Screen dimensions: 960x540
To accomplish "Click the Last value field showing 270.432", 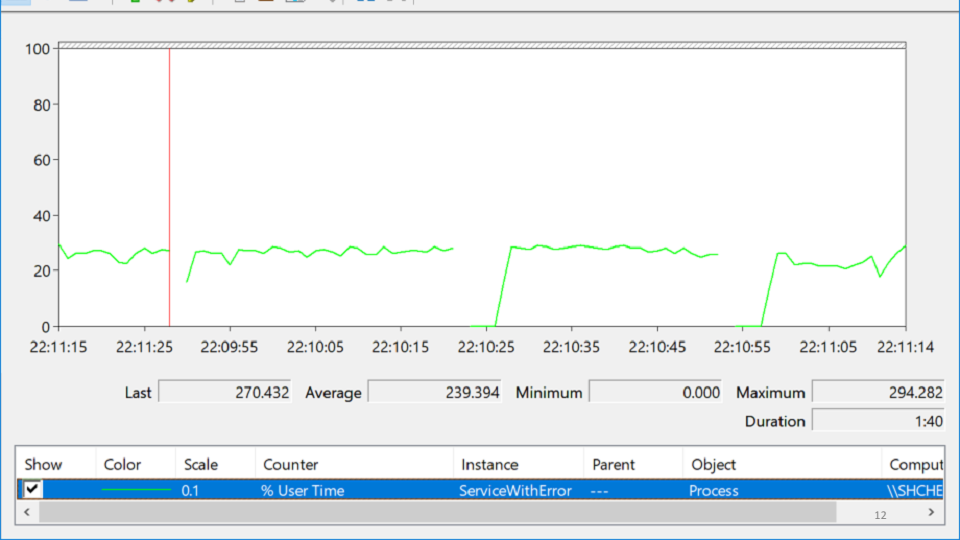I will tap(225, 392).
